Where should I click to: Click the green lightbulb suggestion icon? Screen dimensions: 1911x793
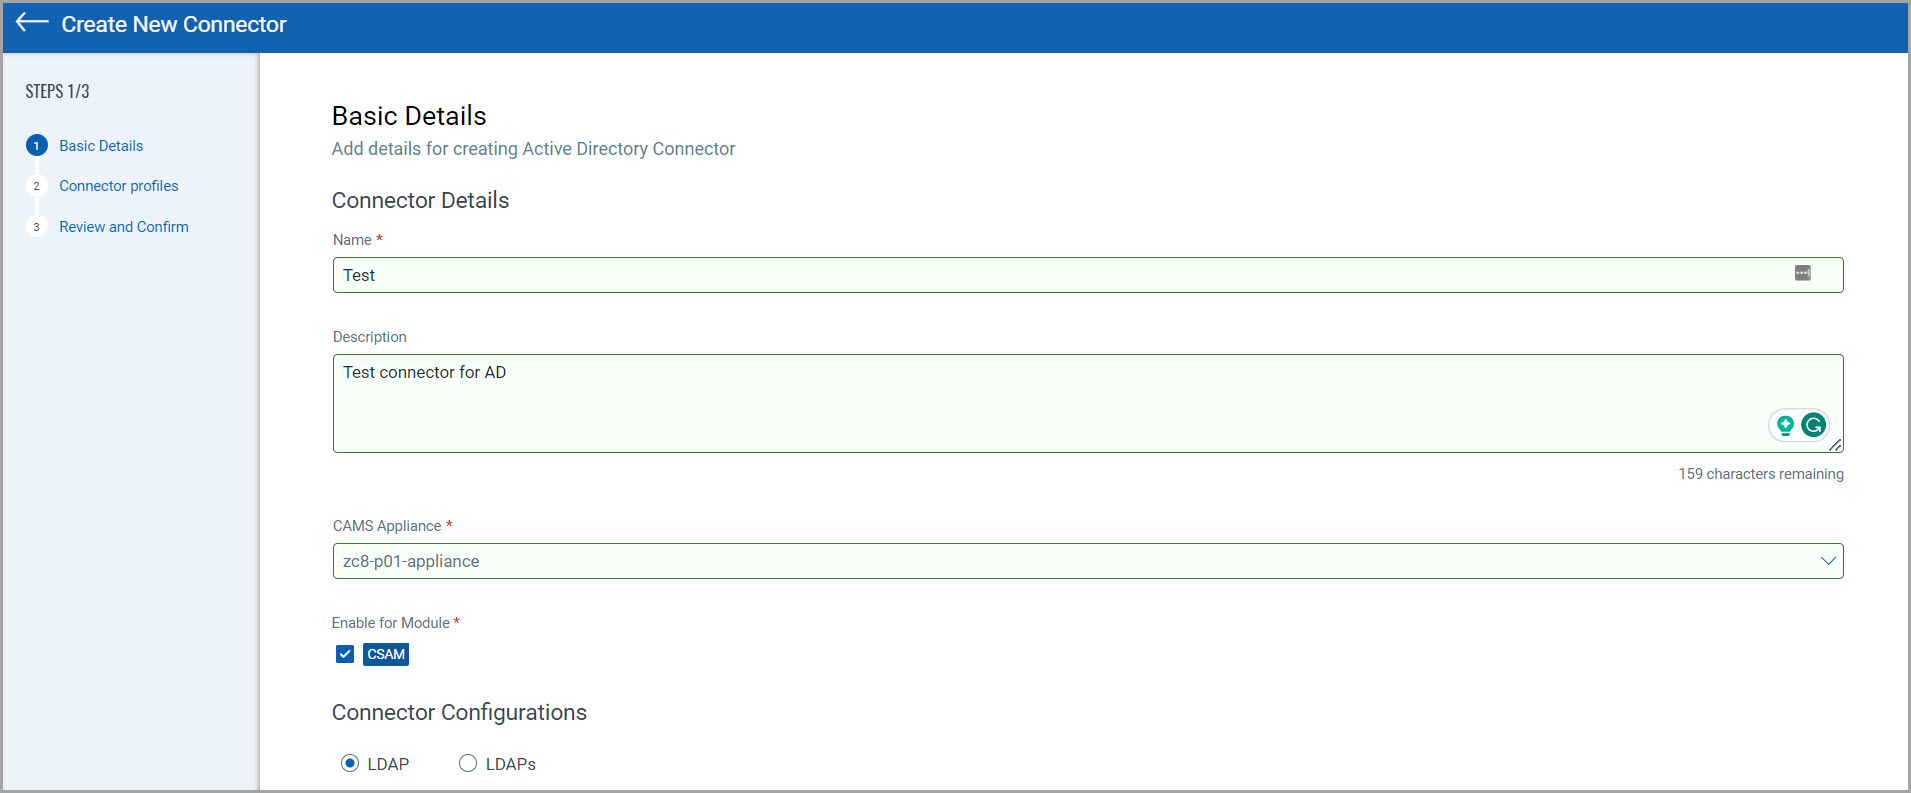(1785, 425)
